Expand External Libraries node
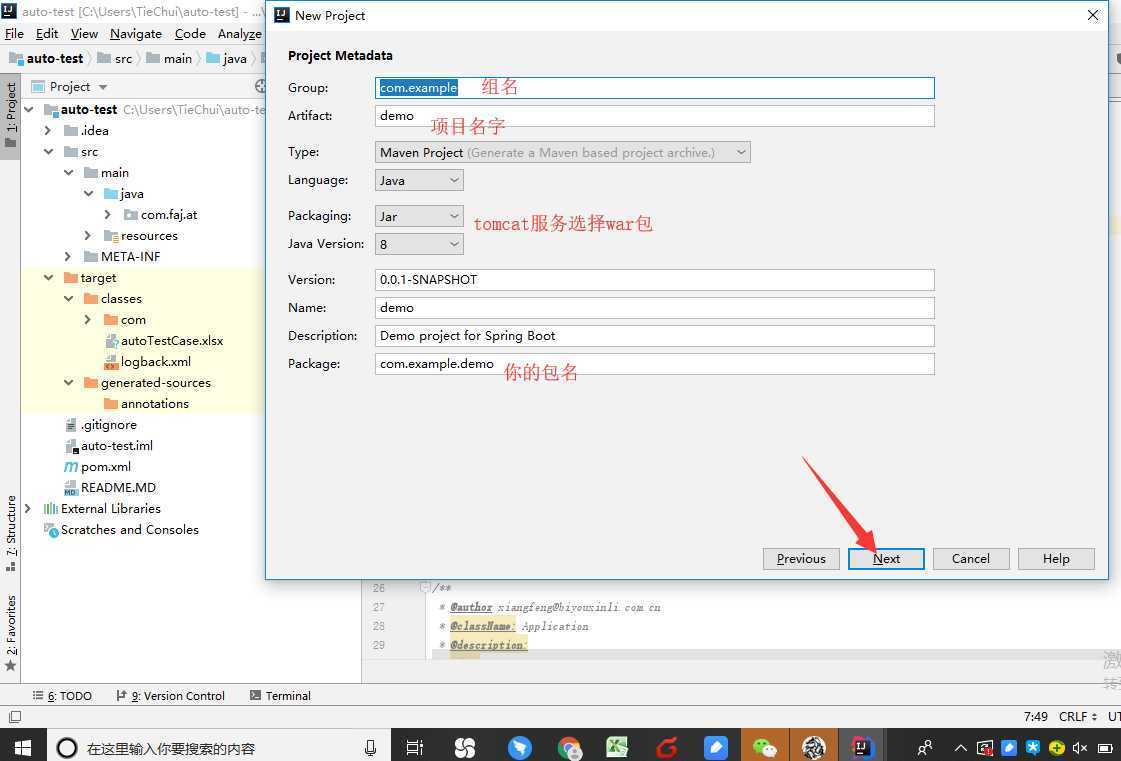Screen dimensions: 1121x761 click(x=28, y=509)
